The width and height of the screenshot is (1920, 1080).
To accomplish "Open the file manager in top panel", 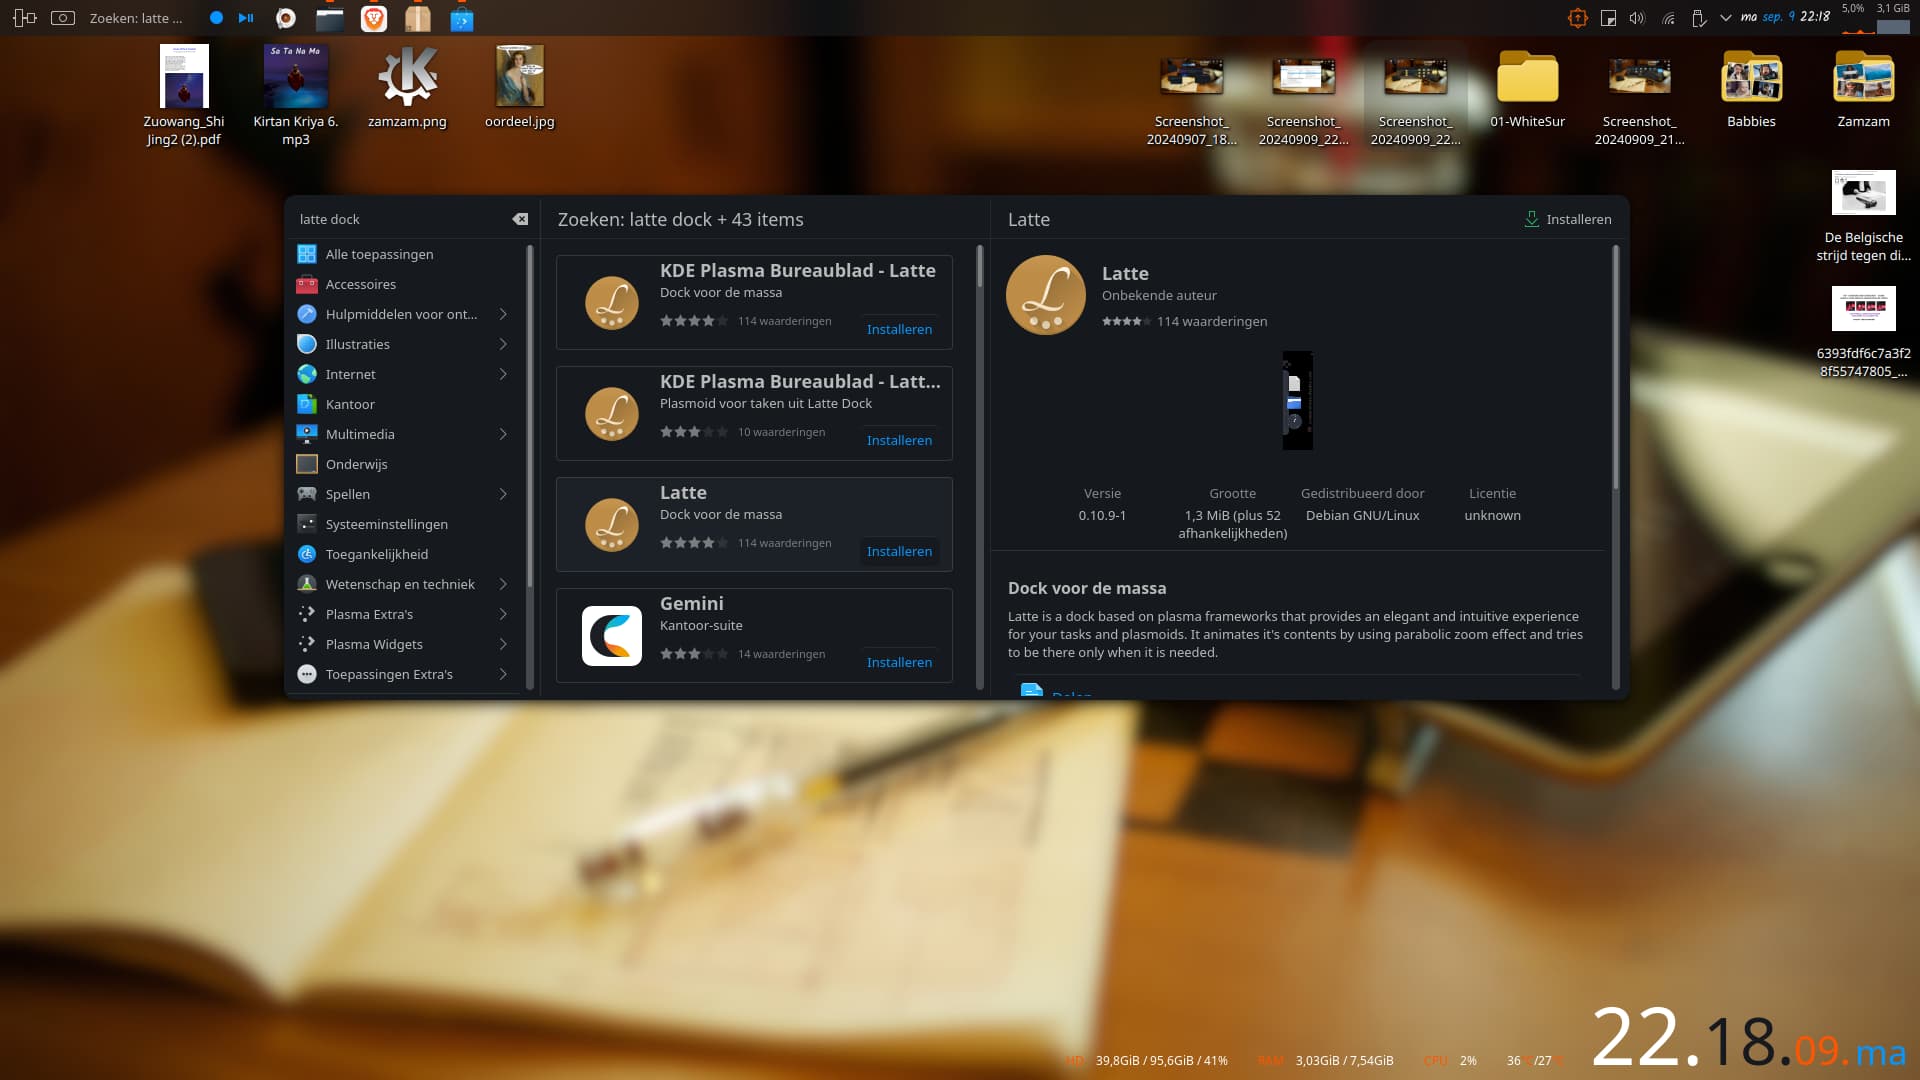I will click(x=329, y=18).
